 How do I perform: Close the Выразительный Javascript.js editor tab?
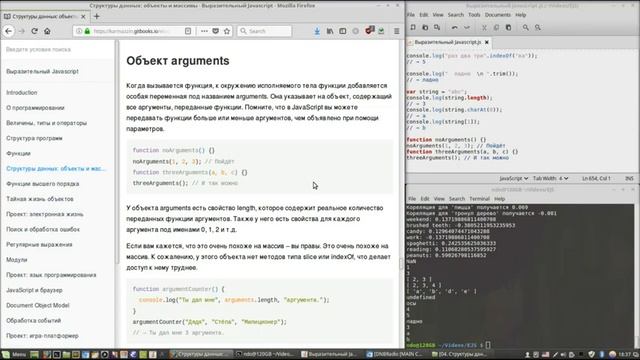coord(487,42)
